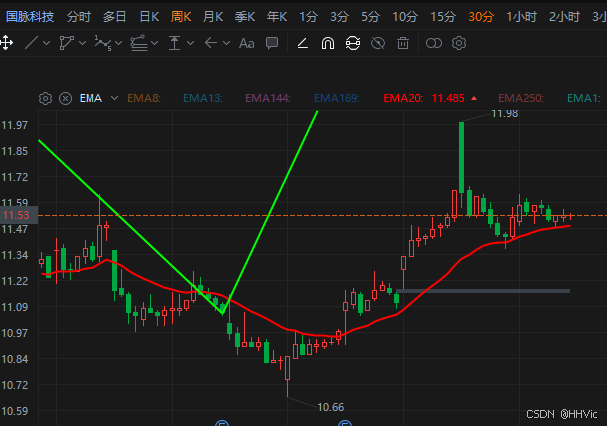The width and height of the screenshot is (607, 426).
Task: Select the 5分 timeframe
Action: [370, 17]
